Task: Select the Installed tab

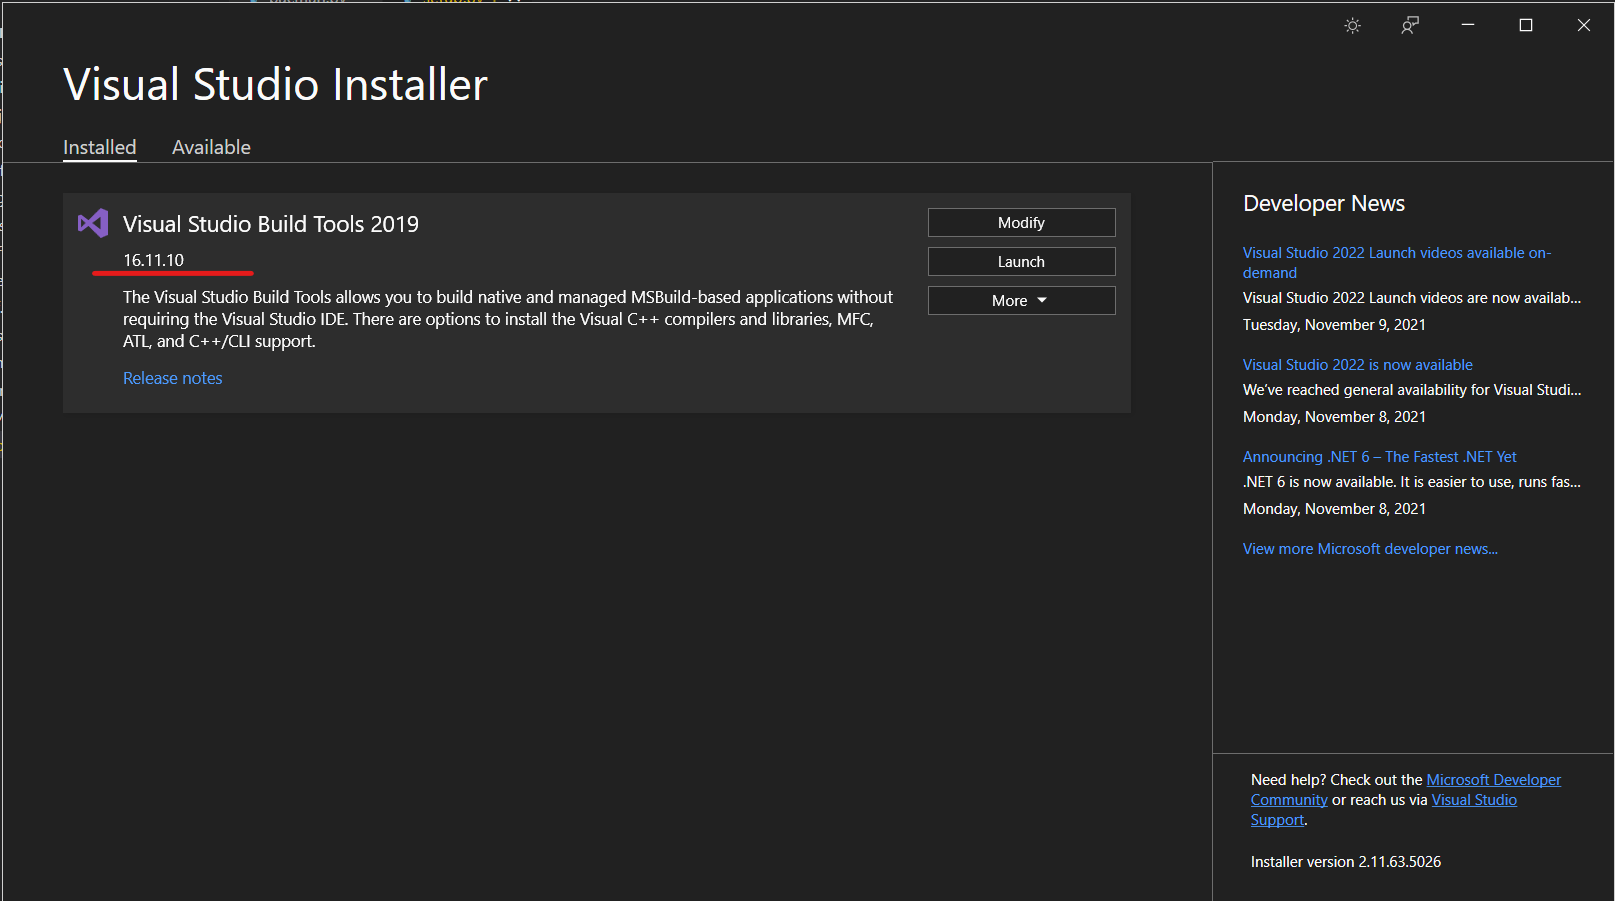Action: click(x=100, y=147)
